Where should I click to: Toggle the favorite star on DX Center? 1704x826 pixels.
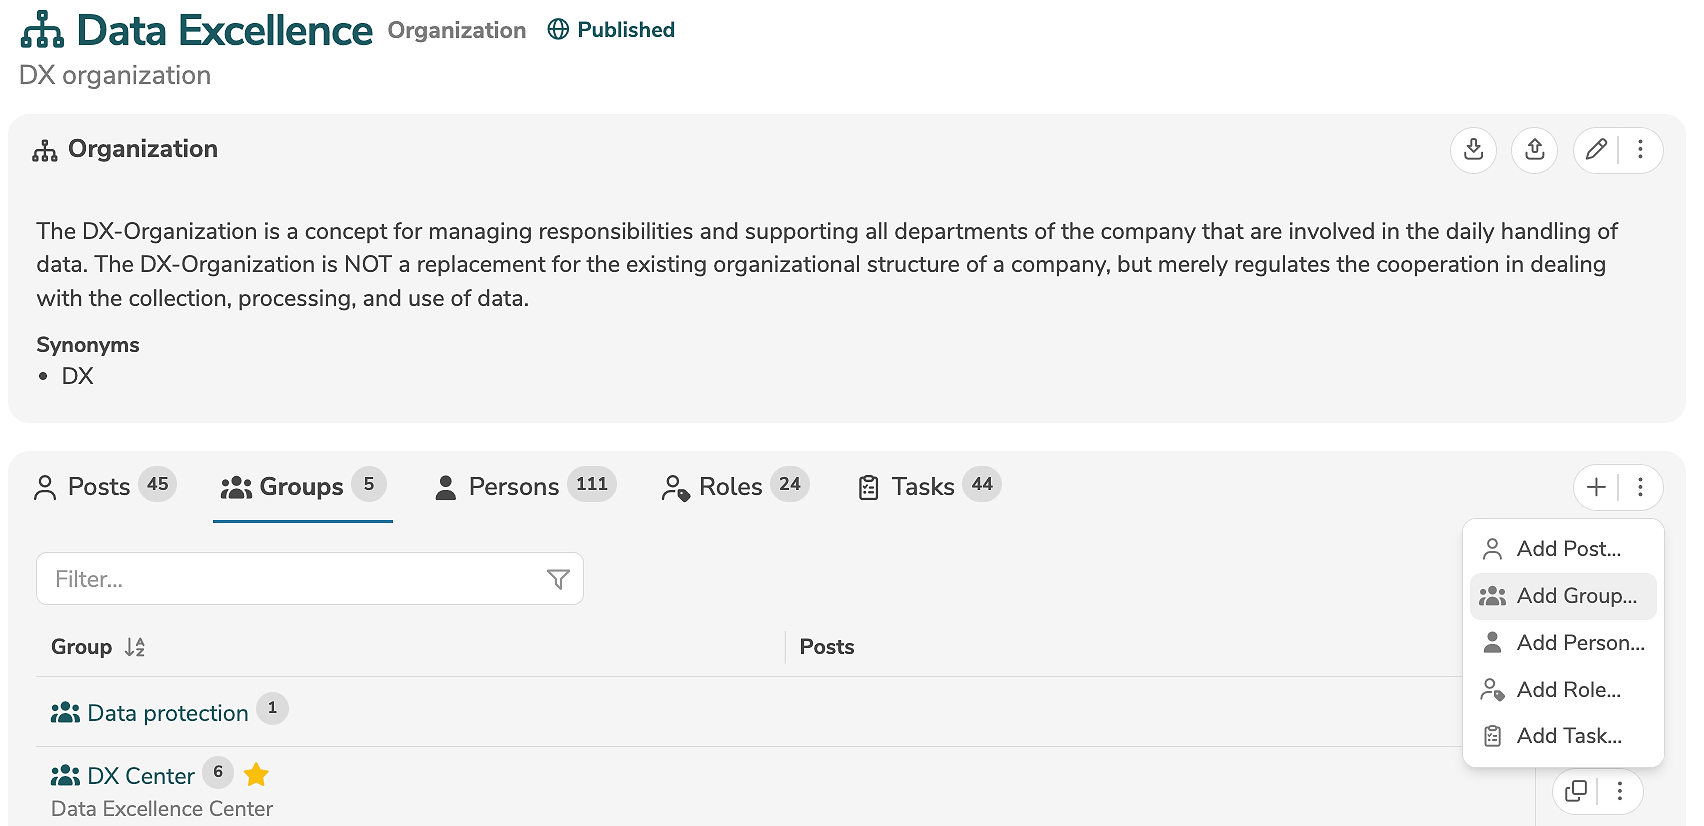click(256, 774)
